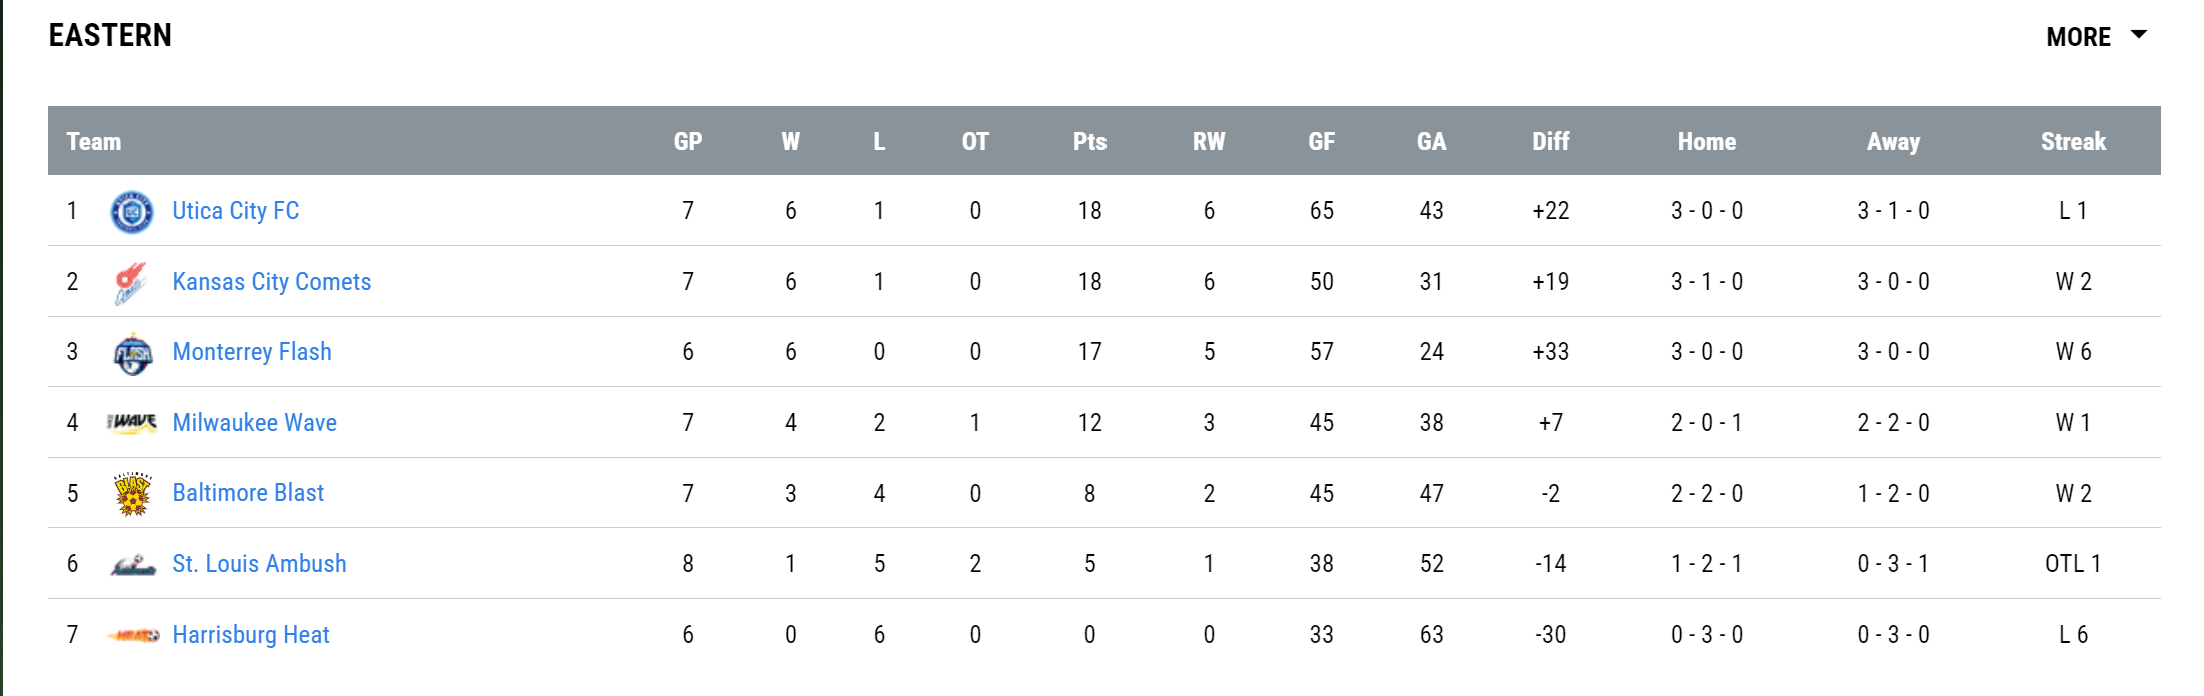The height and width of the screenshot is (696, 2204).
Task: Visit the Baltimore Blast link
Action: coord(248,493)
